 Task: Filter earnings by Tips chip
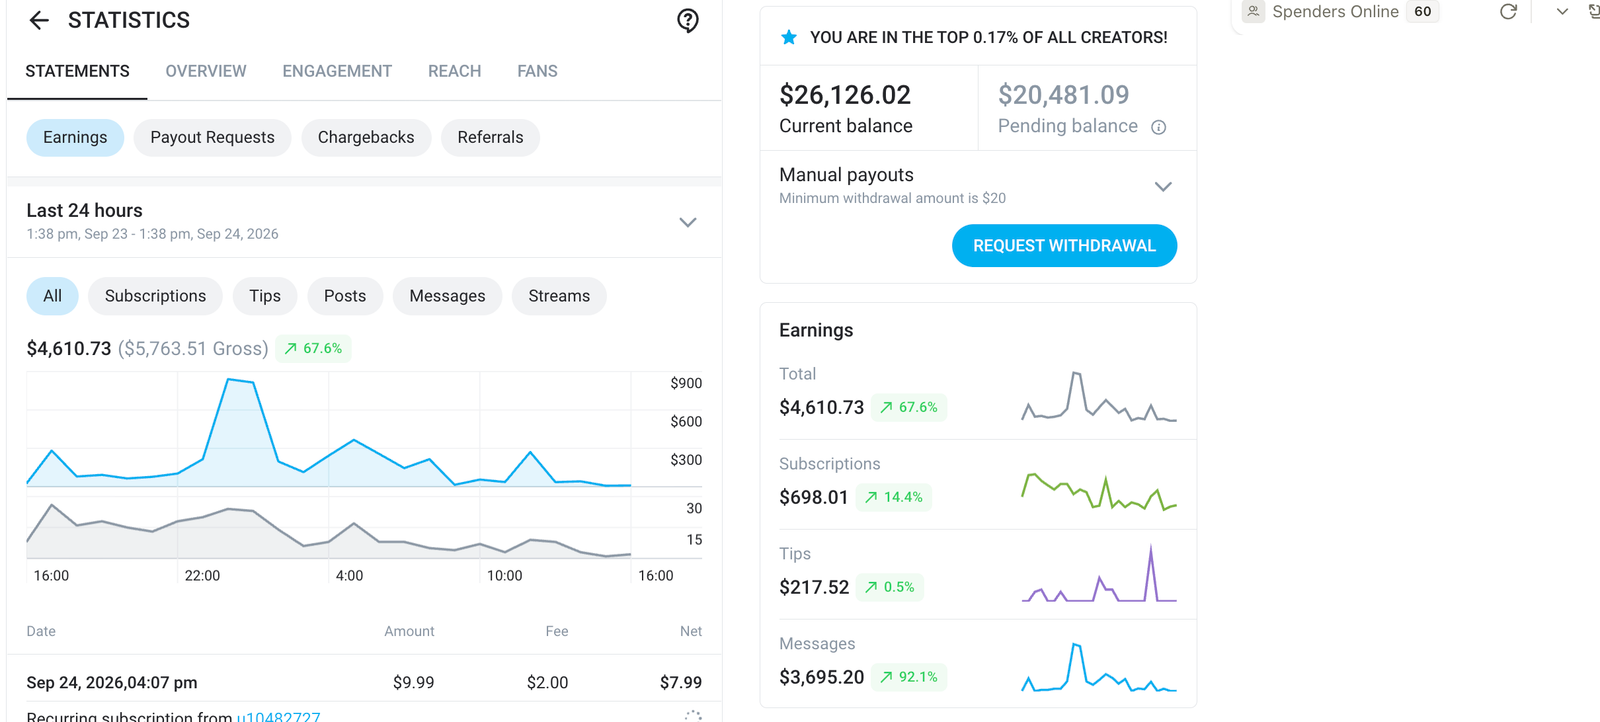(x=265, y=296)
